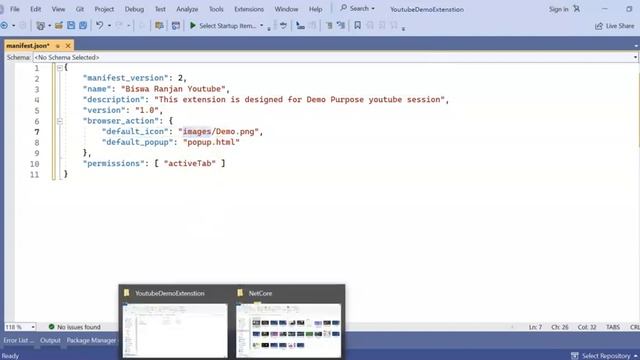
Task: Click the decrease indent icon
Action: pyautogui.click(x=329, y=26)
